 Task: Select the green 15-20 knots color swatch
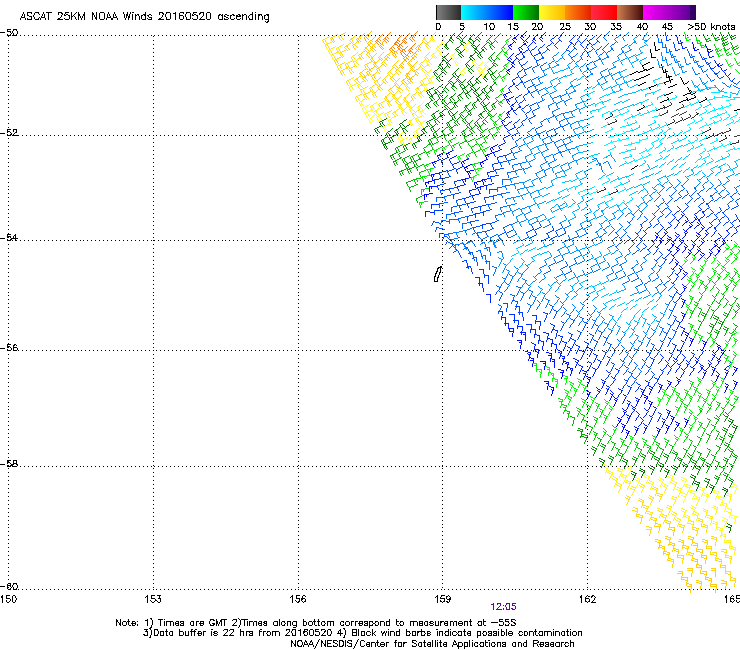click(526, 12)
